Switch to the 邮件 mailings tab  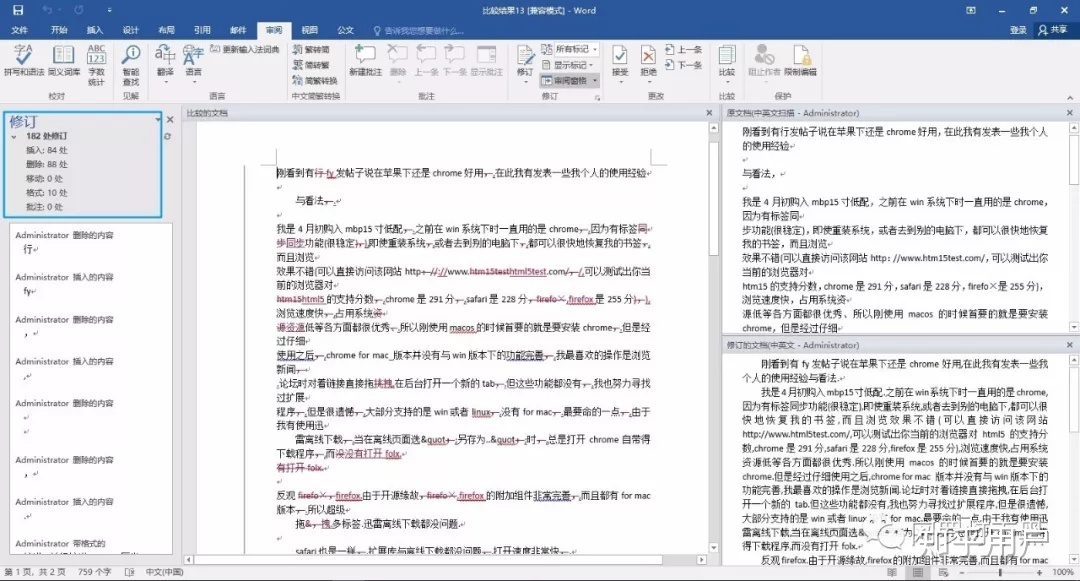[x=238, y=30]
